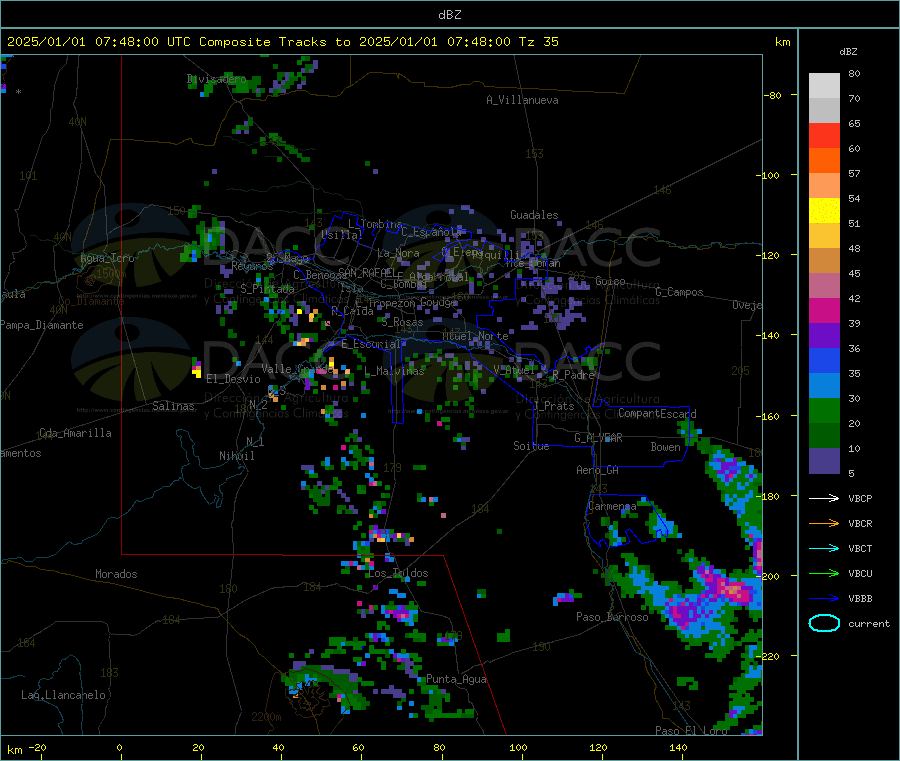The width and height of the screenshot is (900, 761).
Task: Click the Soitue location label
Action: (531, 446)
